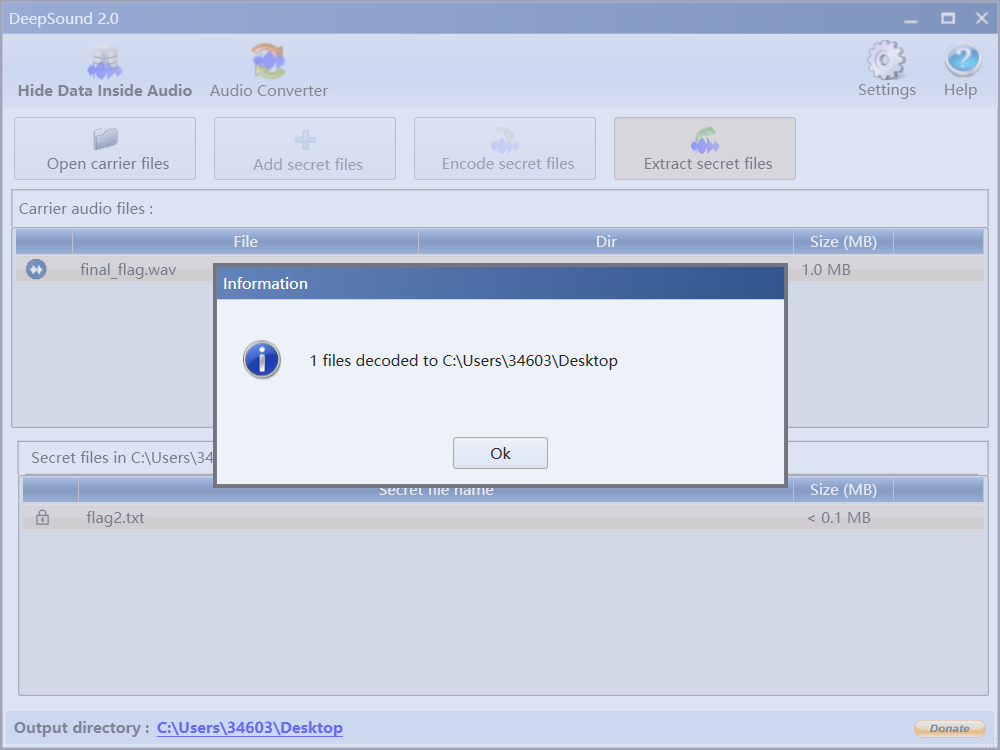Click the Dir column header
This screenshot has width=1000, height=750.
[606, 242]
